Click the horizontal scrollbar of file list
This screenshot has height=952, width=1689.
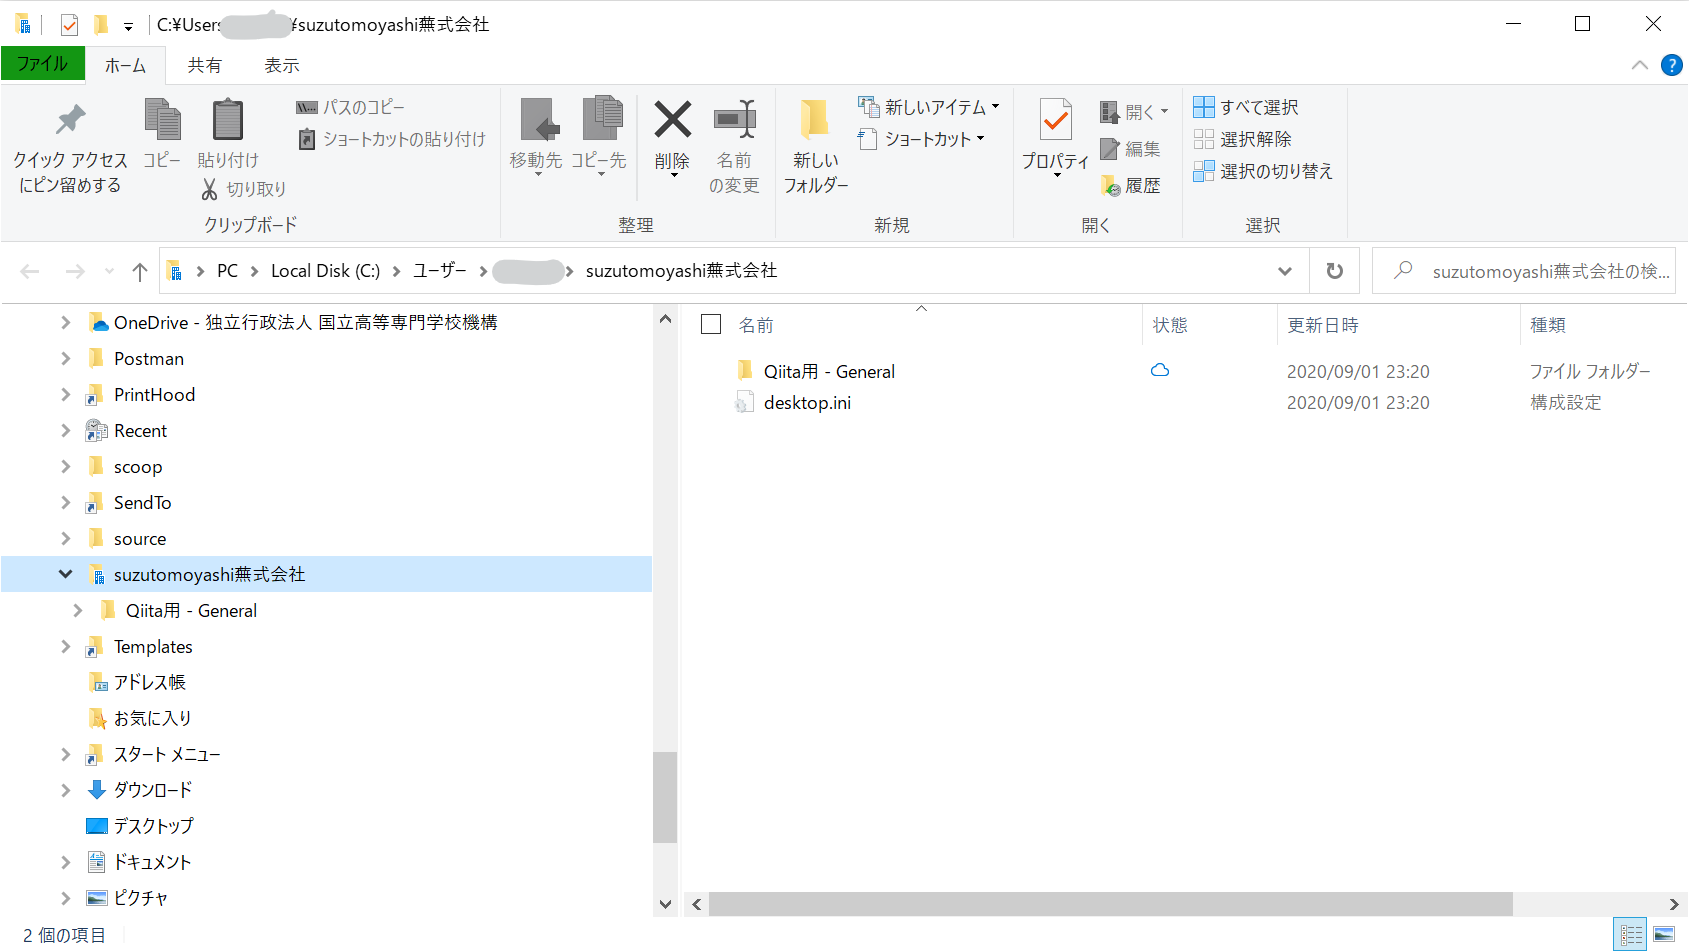click(1111, 904)
